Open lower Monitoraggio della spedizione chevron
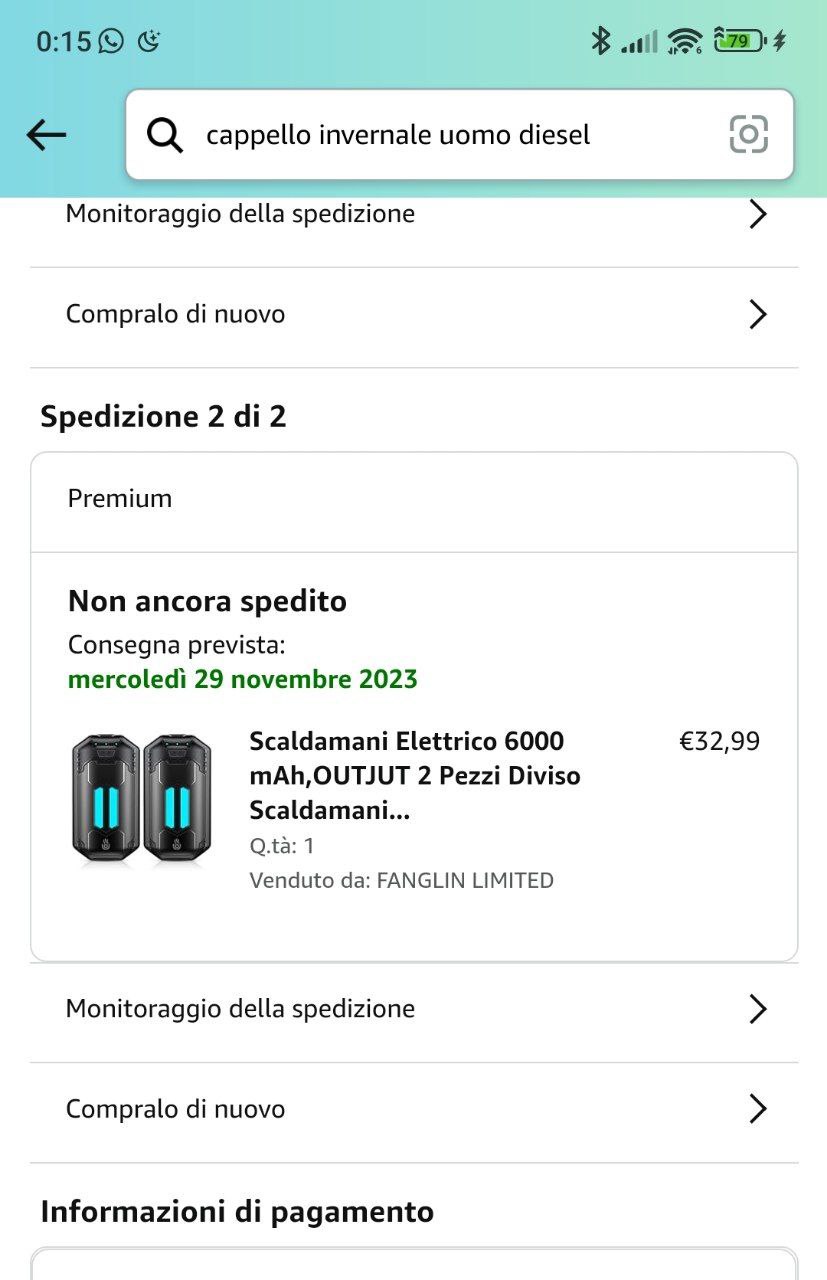Viewport: 827px width, 1280px height. click(757, 1009)
